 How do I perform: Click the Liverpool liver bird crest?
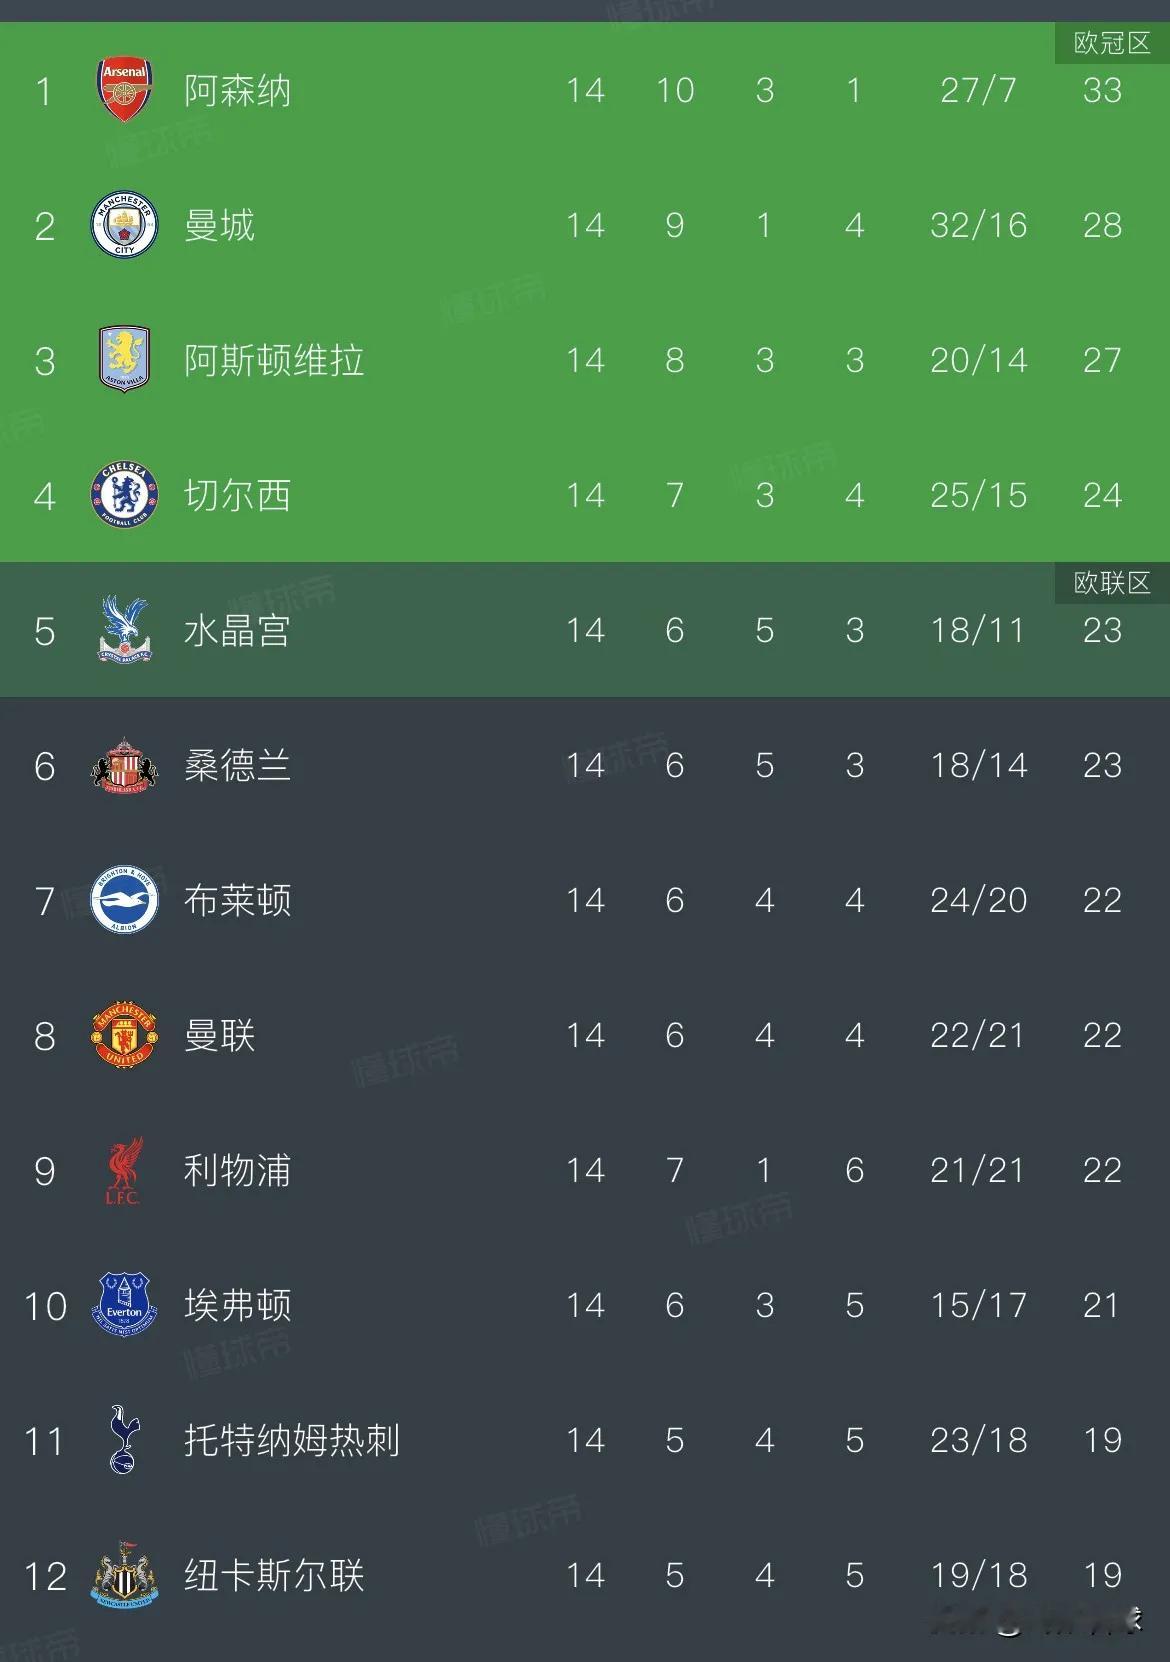pos(123,1171)
